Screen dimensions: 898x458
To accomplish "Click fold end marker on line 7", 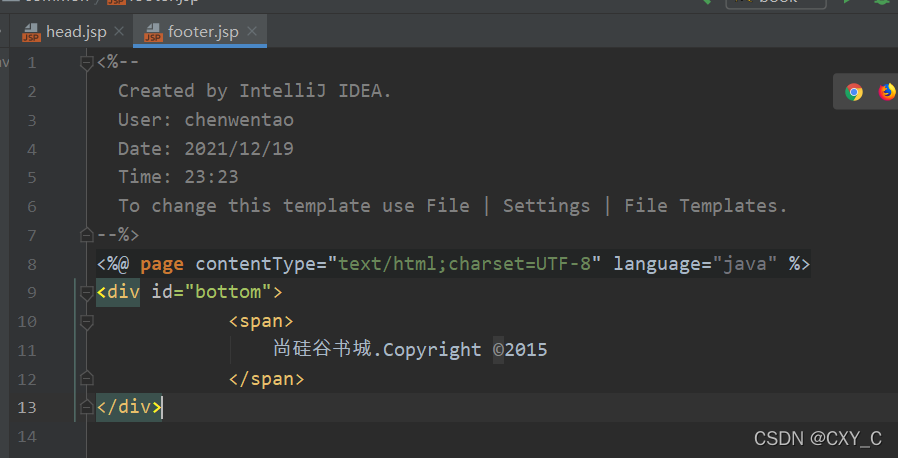I will coord(86,235).
